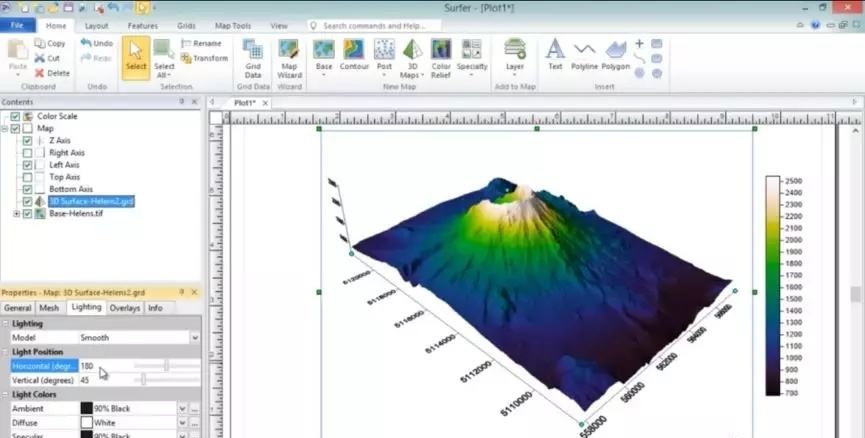
Task: Click the Horizontal degrees slider
Action: click(x=167, y=366)
